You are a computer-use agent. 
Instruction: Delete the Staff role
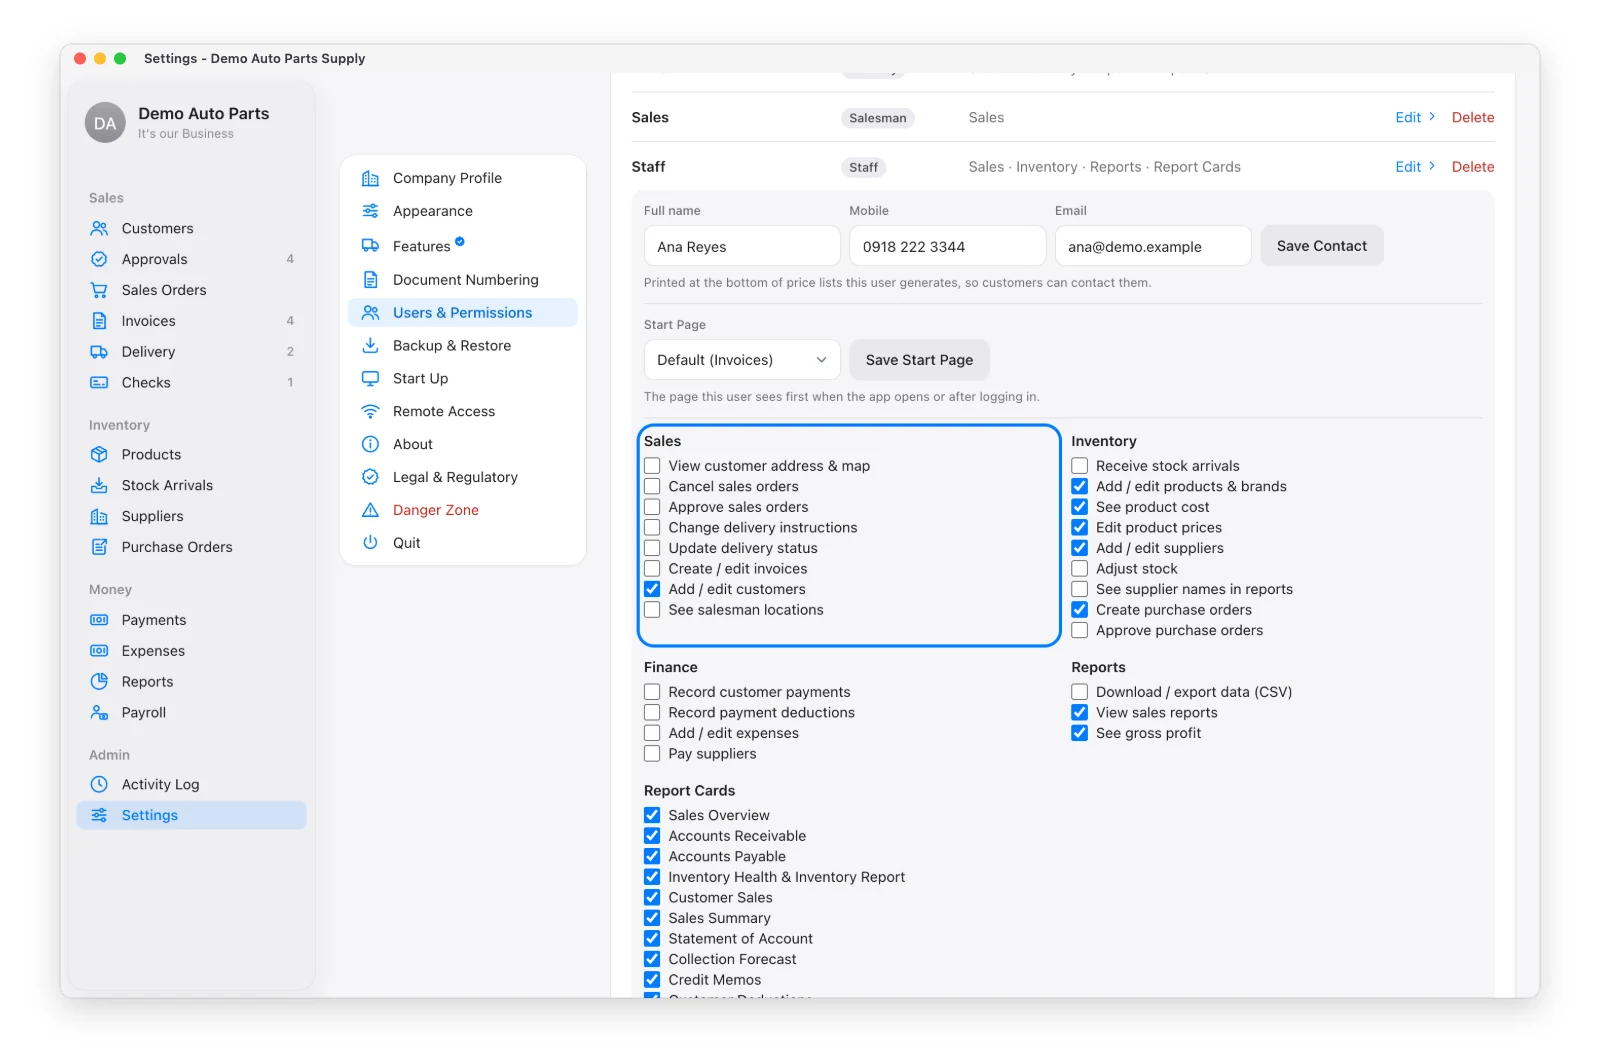[1473, 167]
